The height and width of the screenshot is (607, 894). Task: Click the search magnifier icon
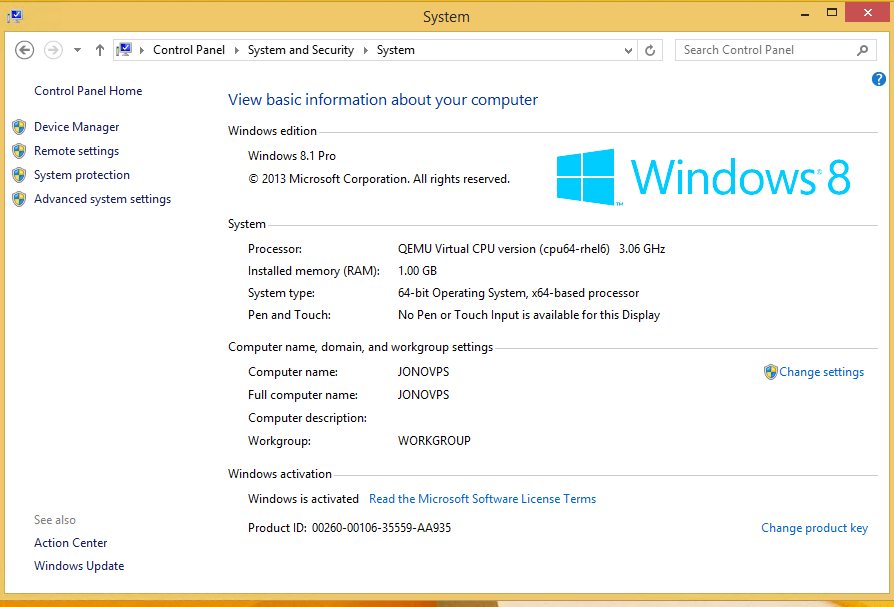(x=863, y=50)
